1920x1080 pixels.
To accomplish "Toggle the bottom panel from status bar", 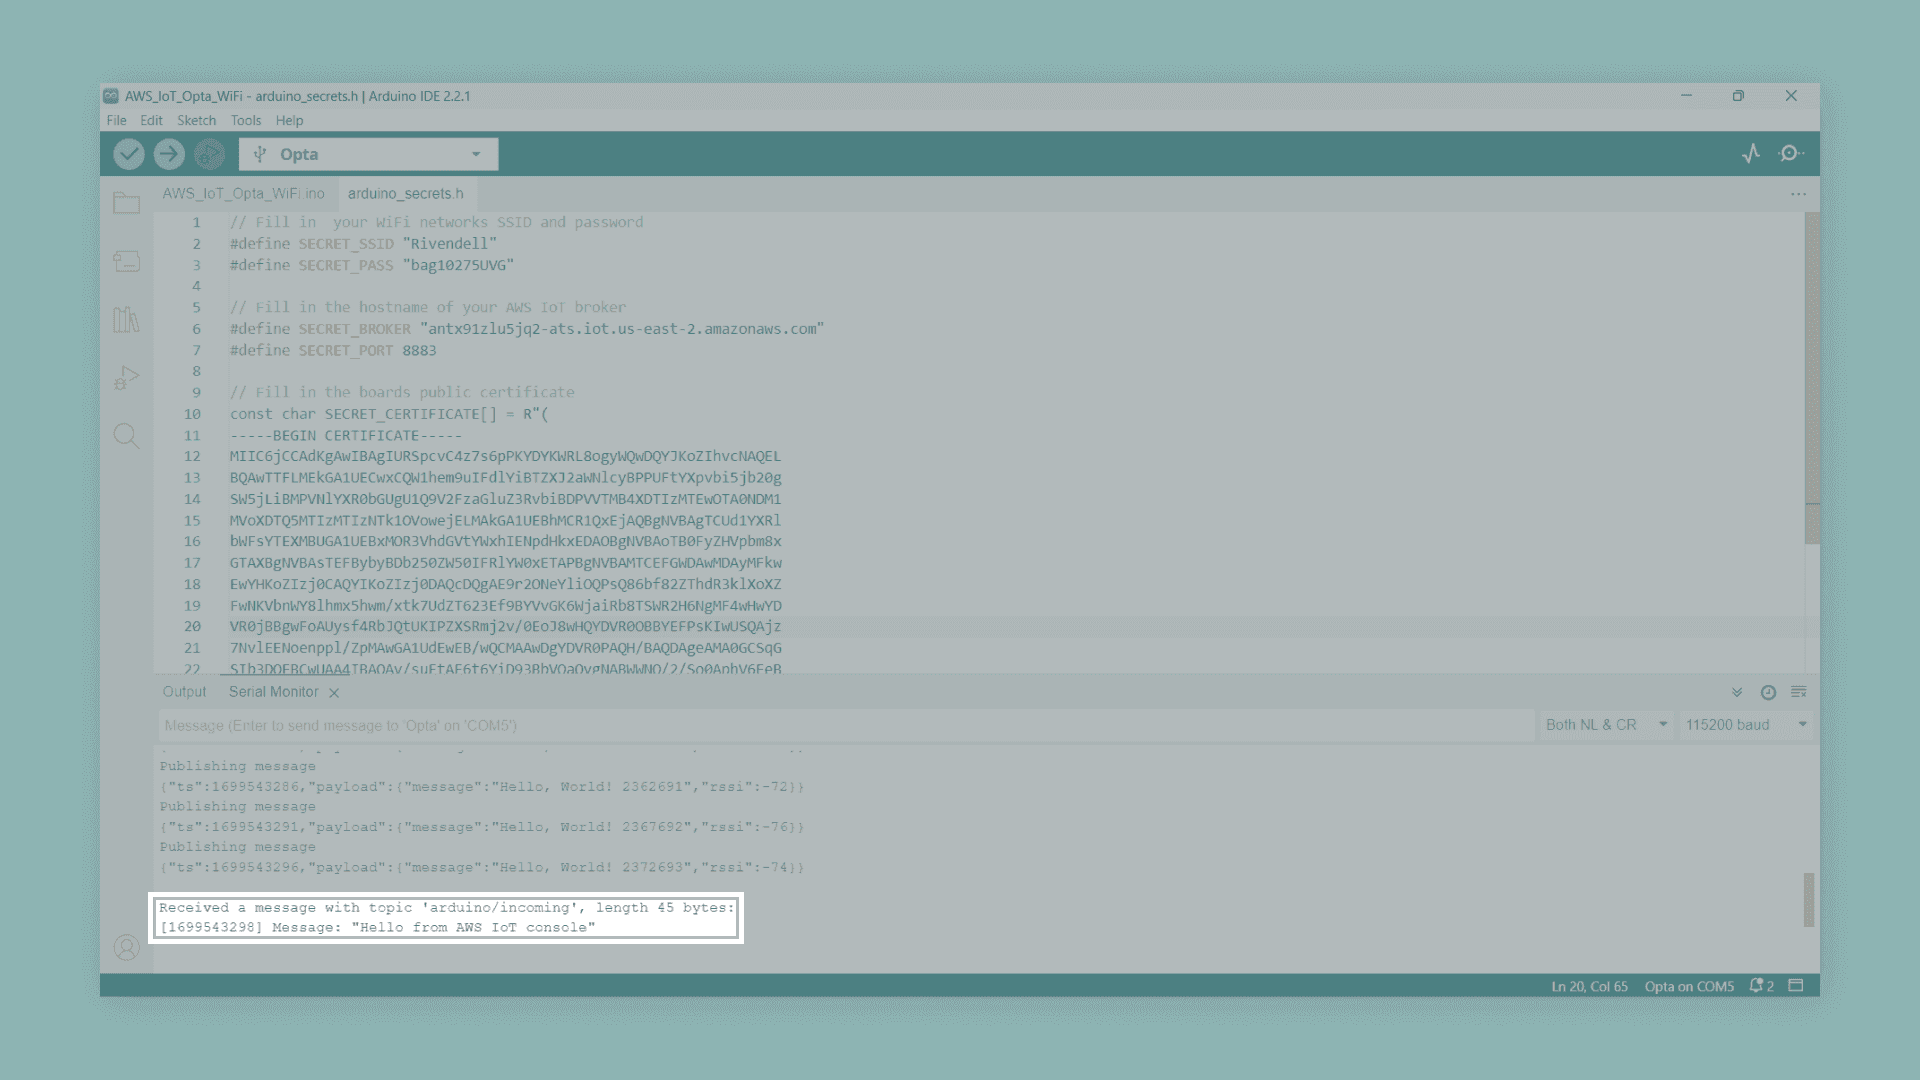I will 1796,986.
